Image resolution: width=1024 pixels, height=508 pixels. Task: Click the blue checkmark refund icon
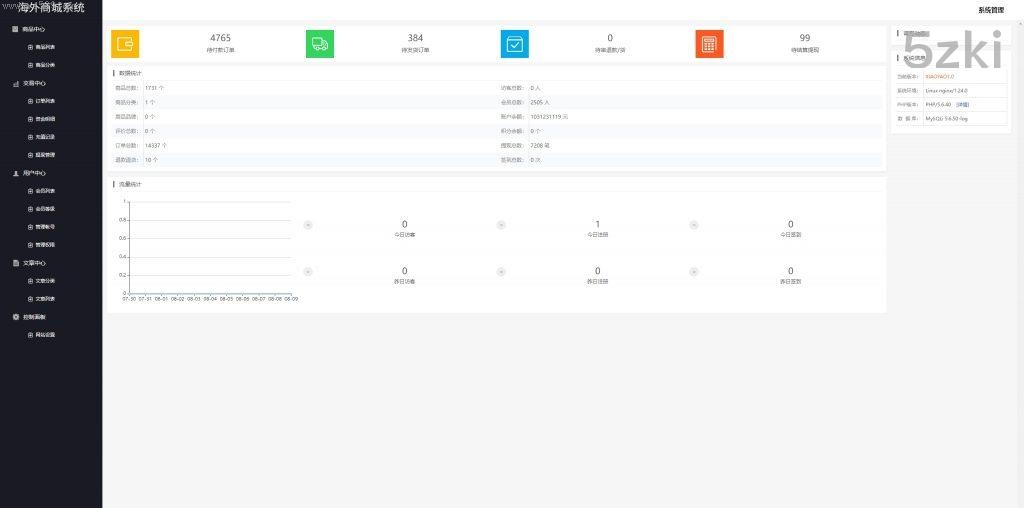pyautogui.click(x=515, y=44)
